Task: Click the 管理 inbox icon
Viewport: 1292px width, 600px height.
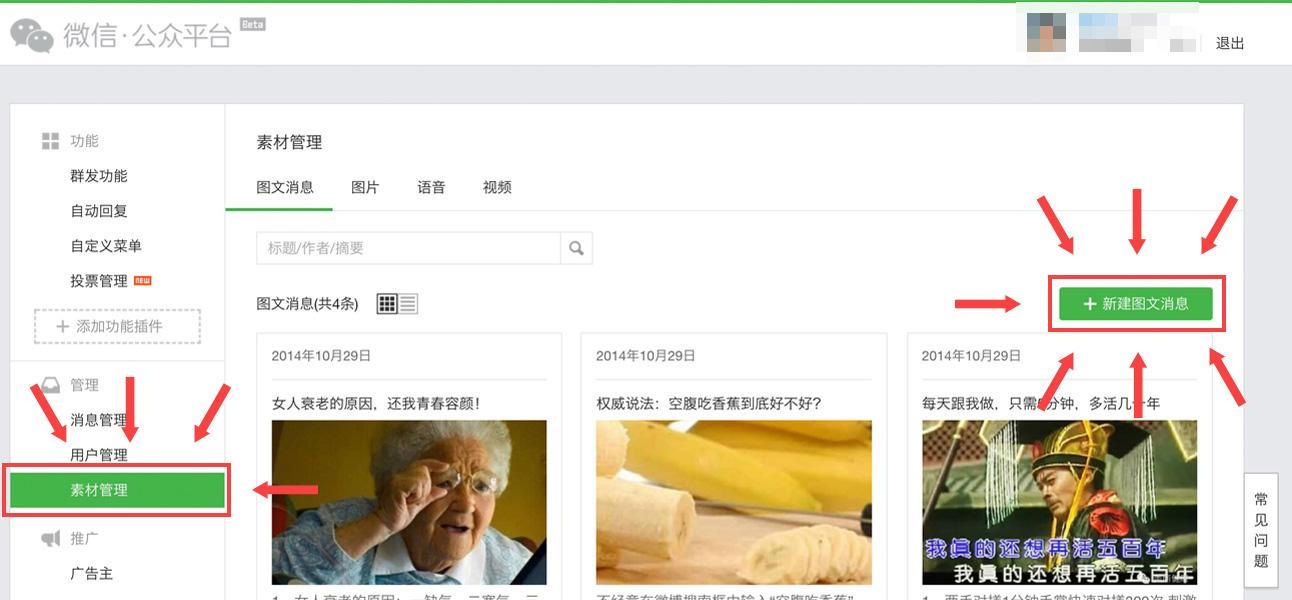Action: coord(50,385)
